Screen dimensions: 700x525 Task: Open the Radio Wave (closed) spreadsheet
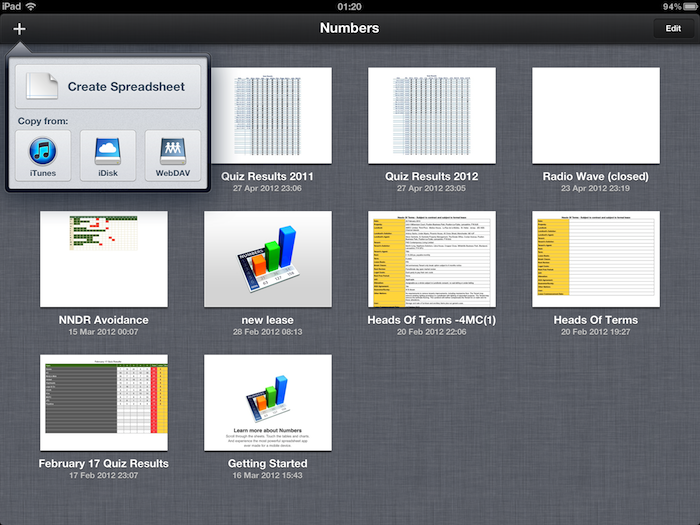pos(596,116)
